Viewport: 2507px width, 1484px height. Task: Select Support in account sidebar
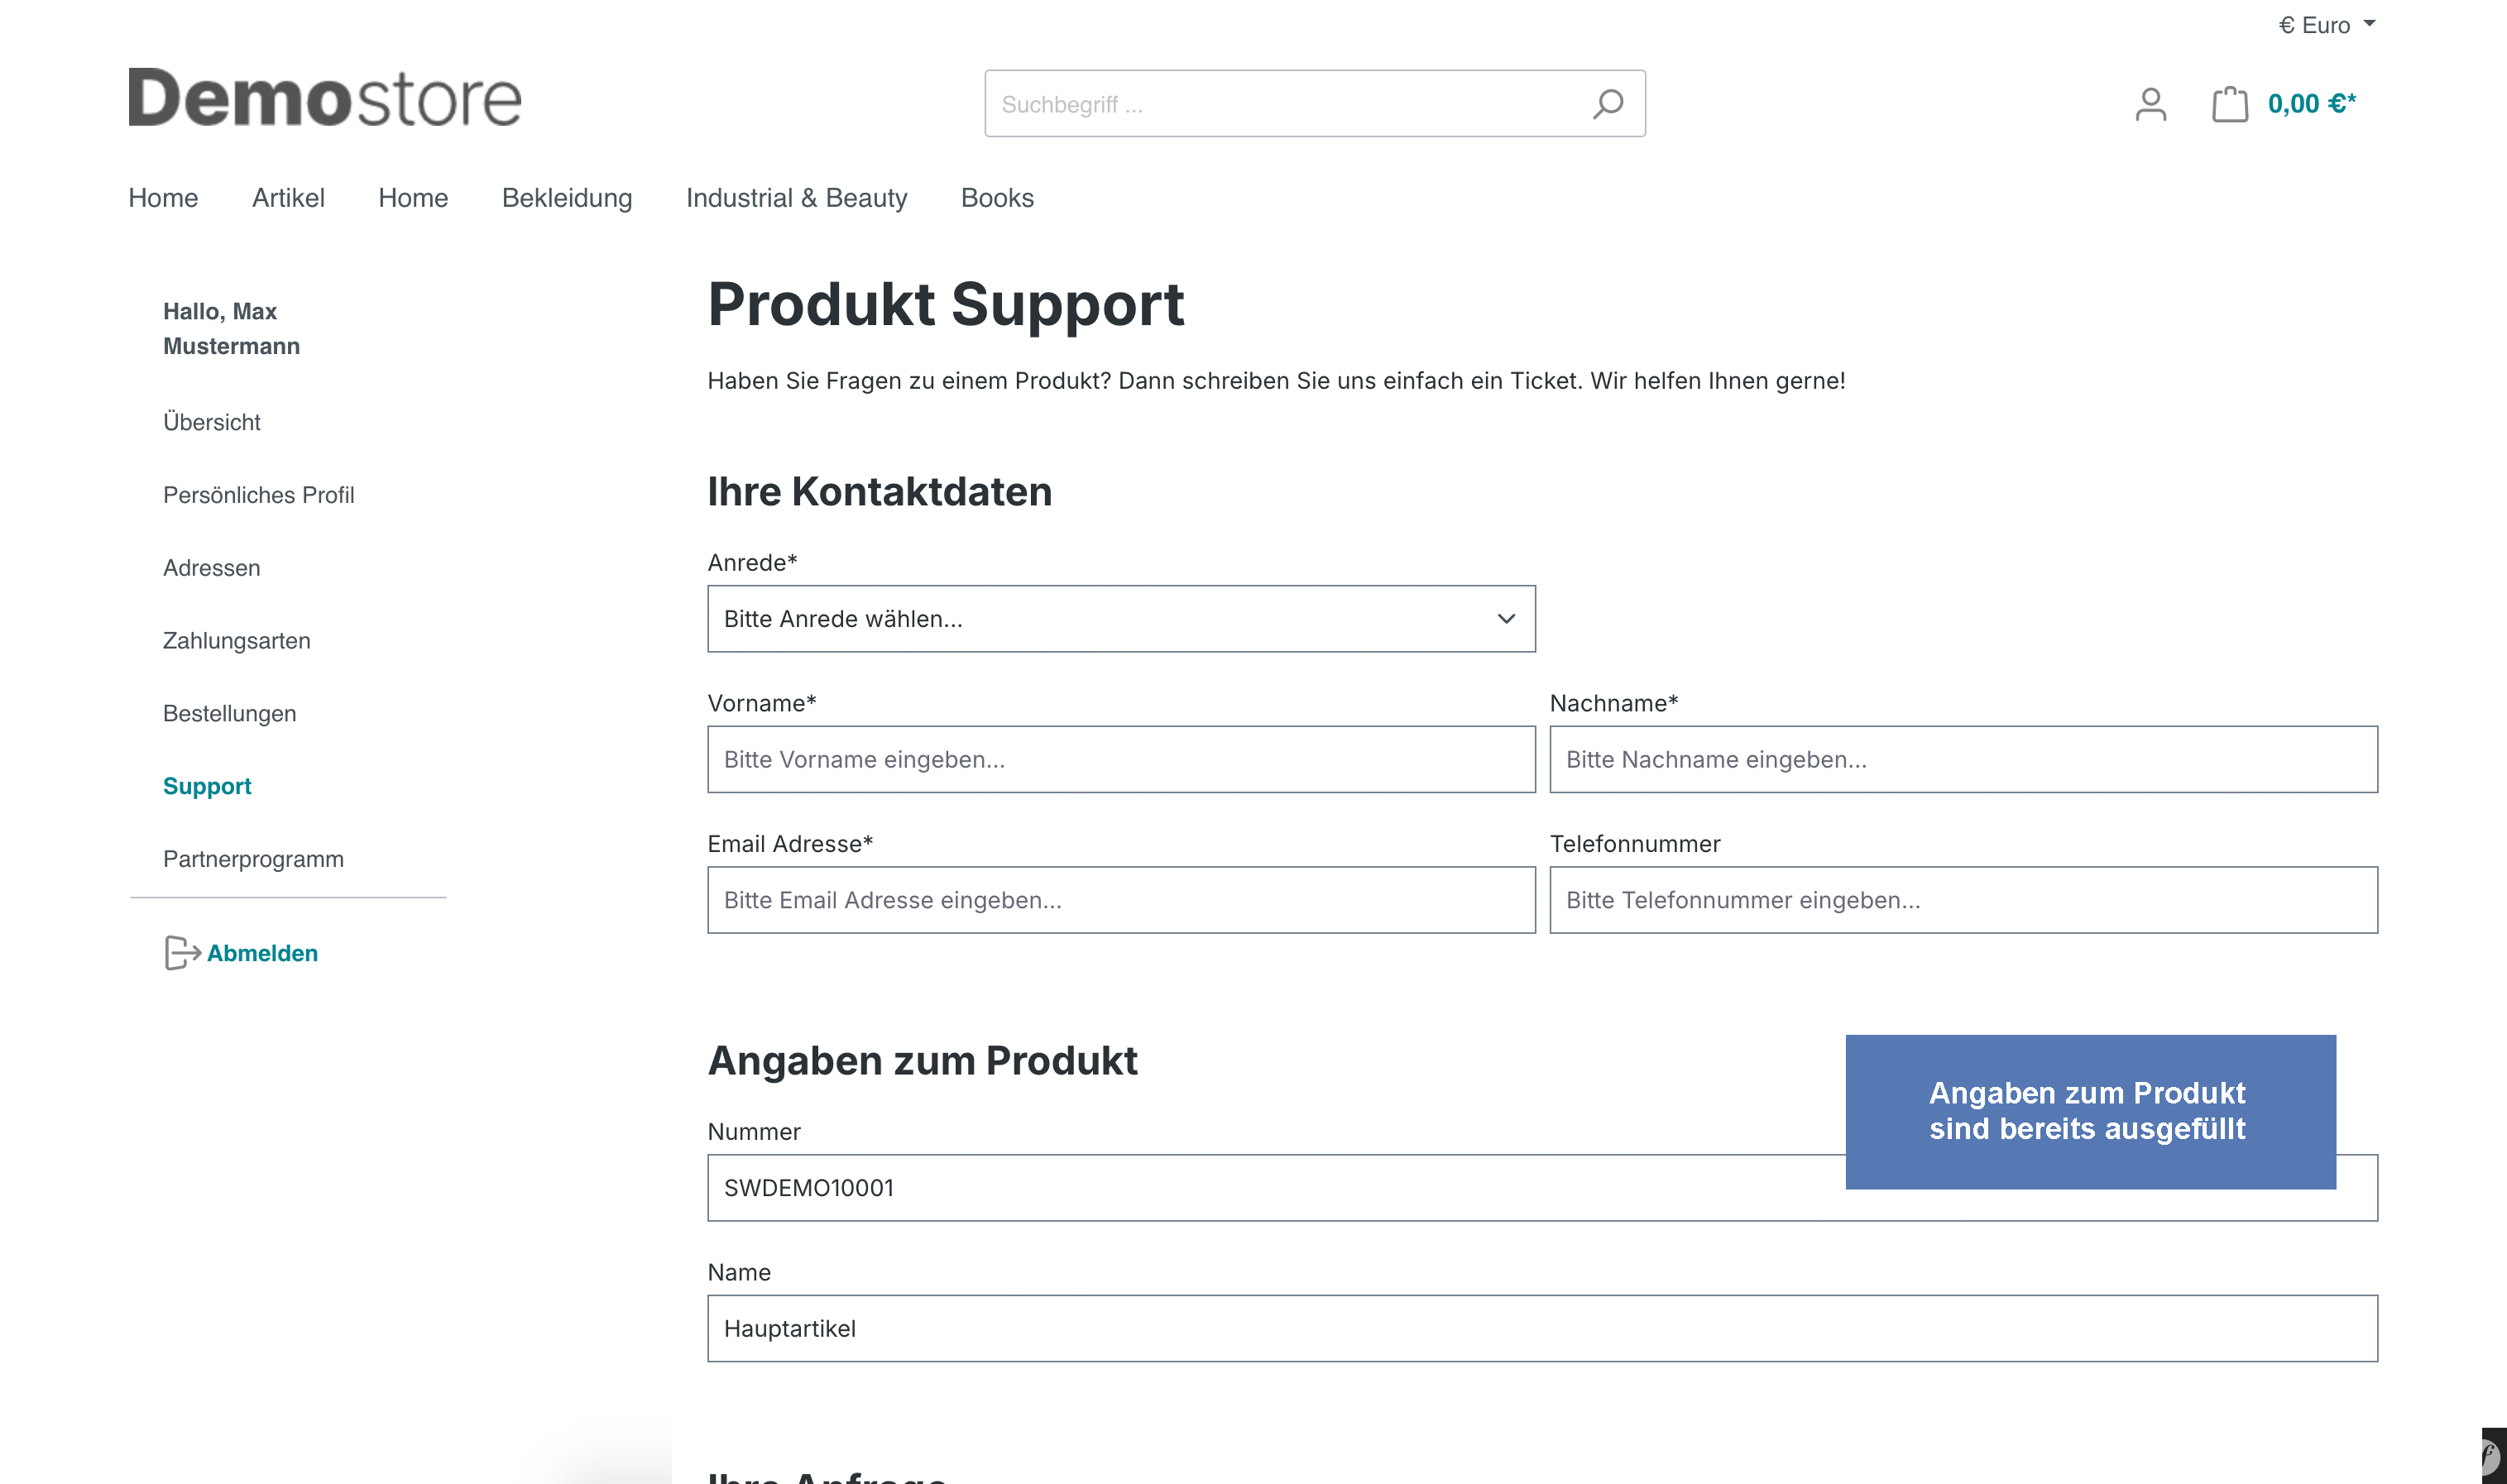pyautogui.click(x=207, y=786)
